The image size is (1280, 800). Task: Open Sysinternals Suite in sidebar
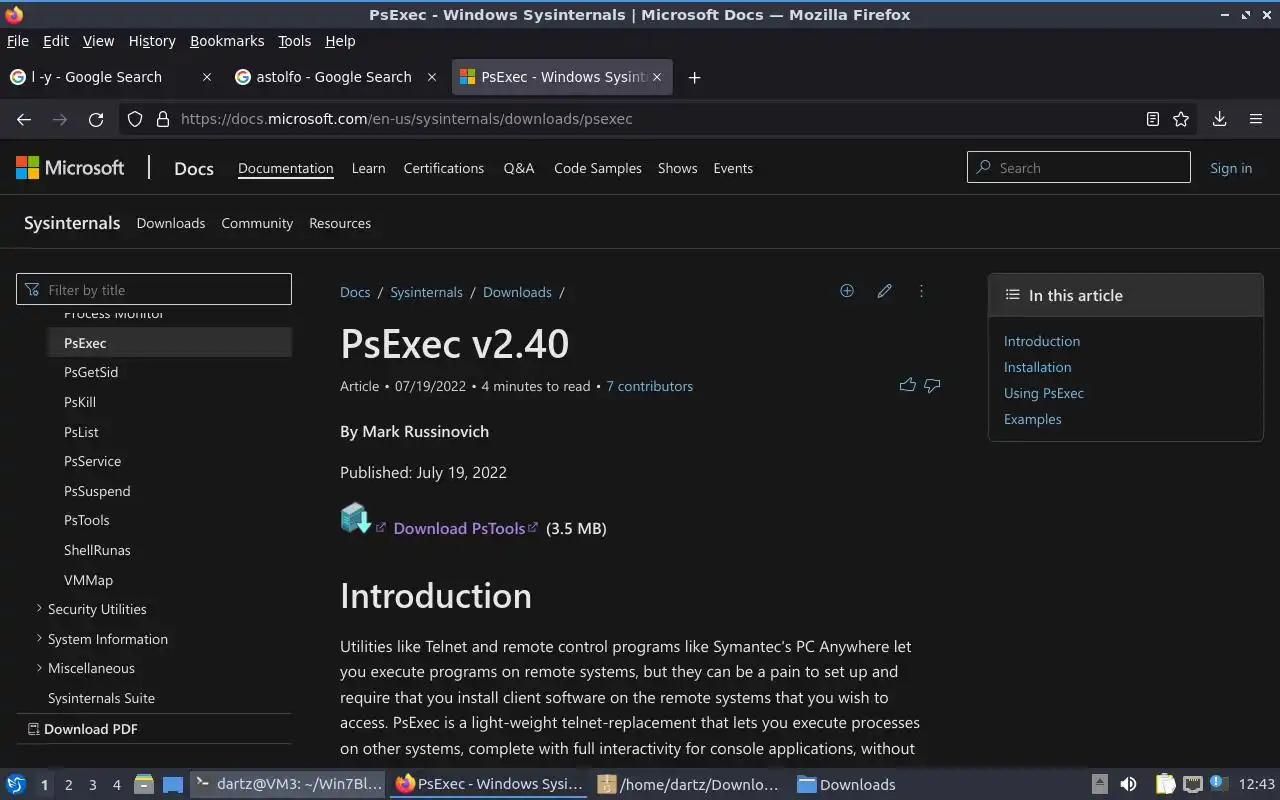101,698
